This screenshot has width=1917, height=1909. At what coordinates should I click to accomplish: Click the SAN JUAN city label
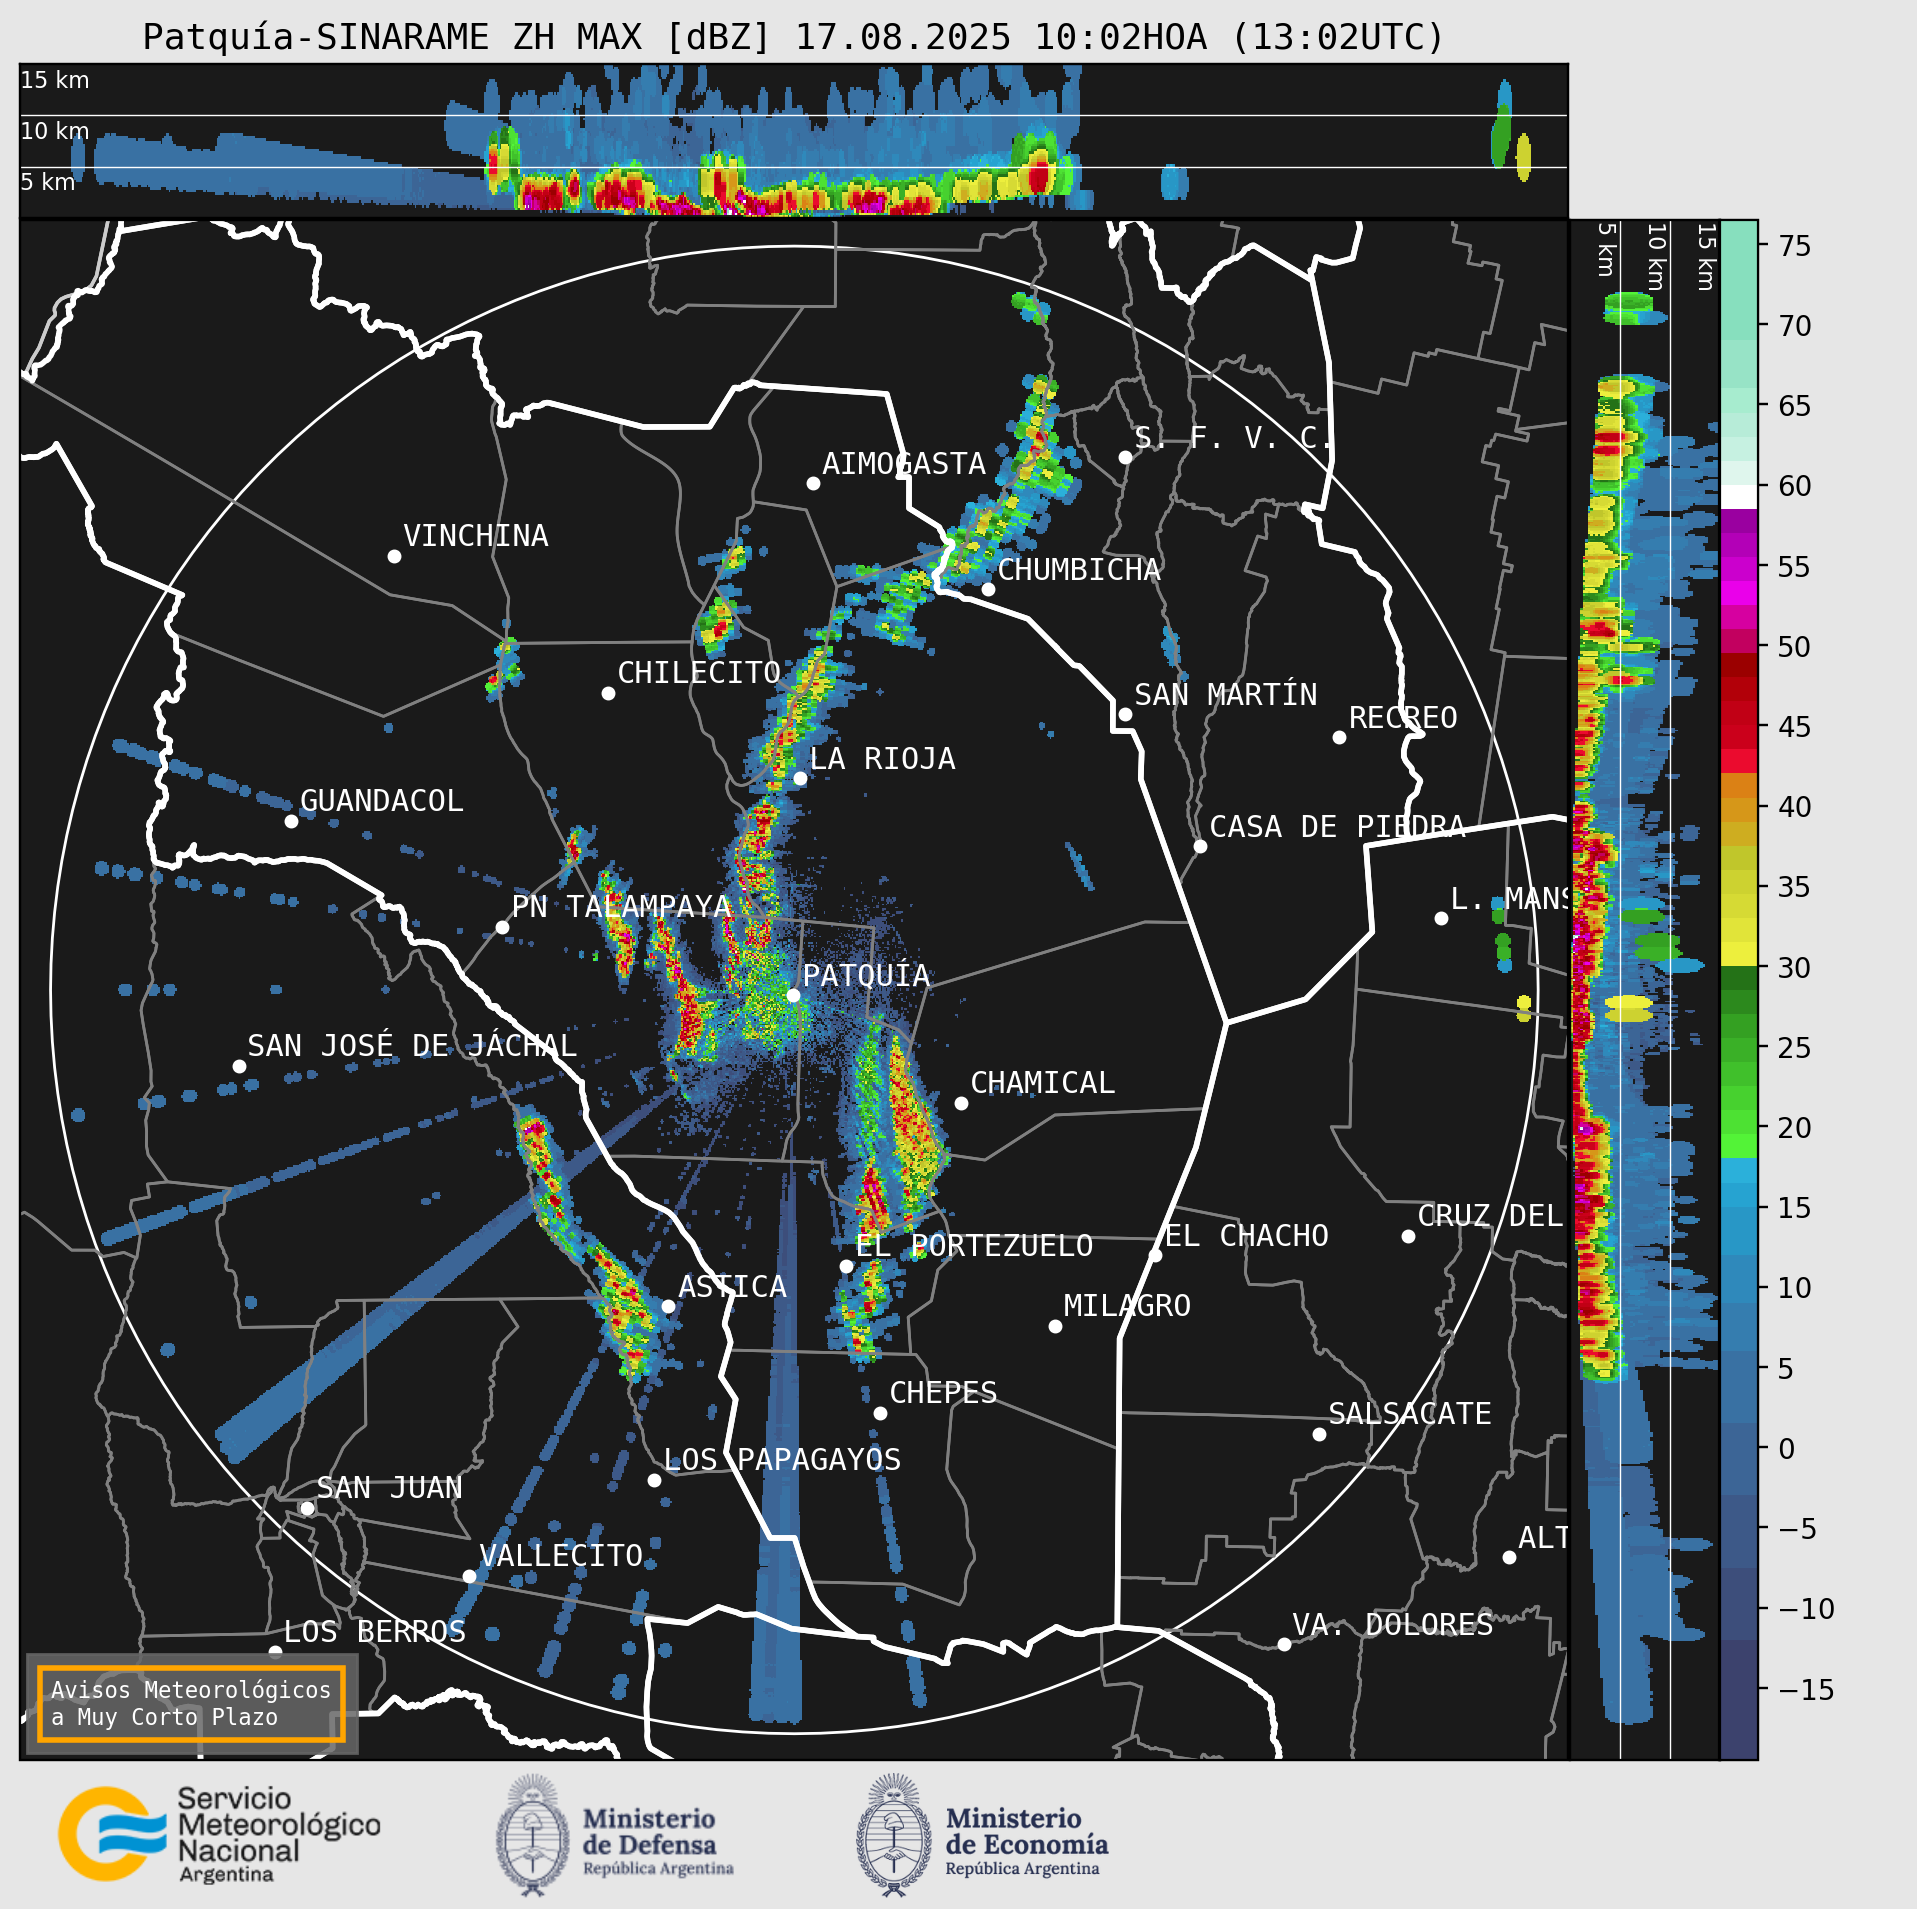pyautogui.click(x=389, y=1488)
